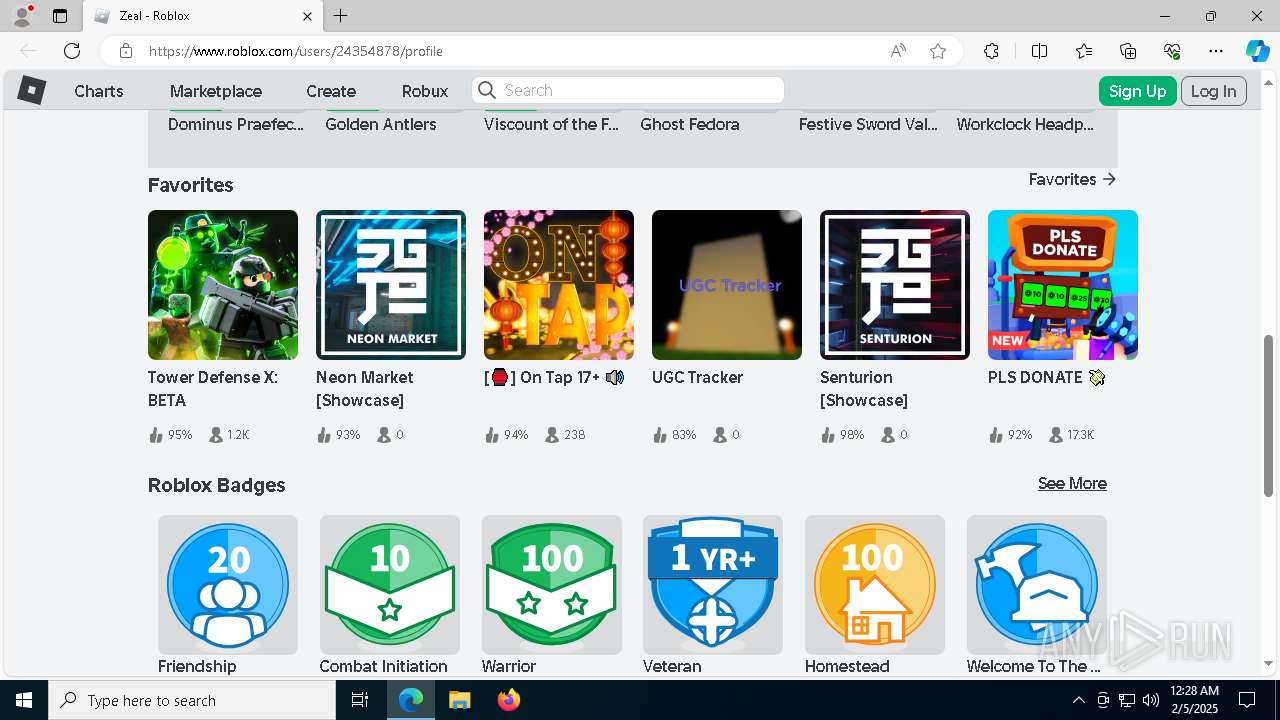Open the tab actions menu icon
The image size is (1280, 720).
click(x=60, y=16)
